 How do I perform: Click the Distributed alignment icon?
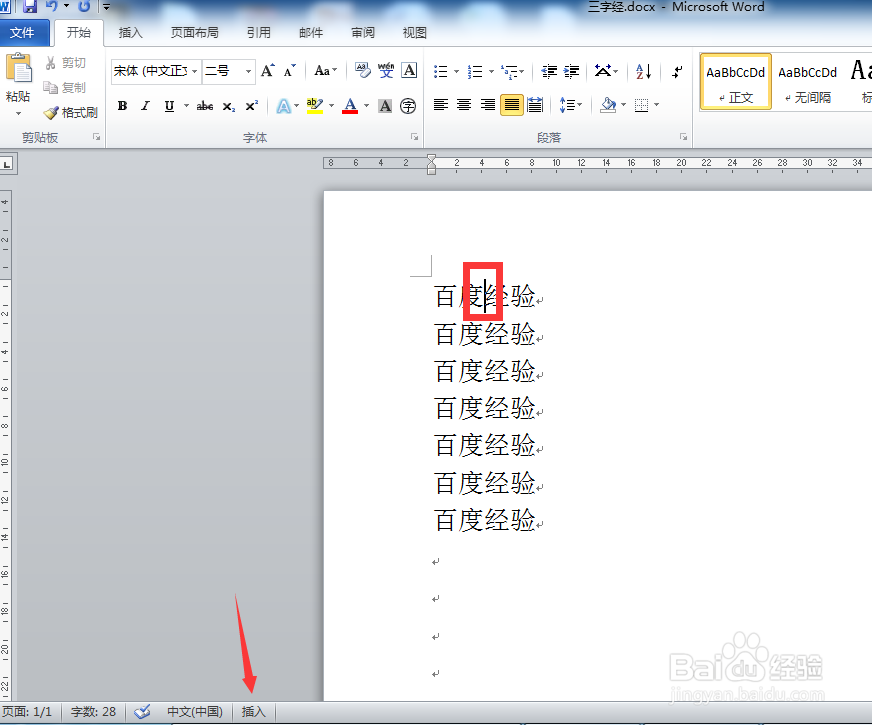[535, 105]
